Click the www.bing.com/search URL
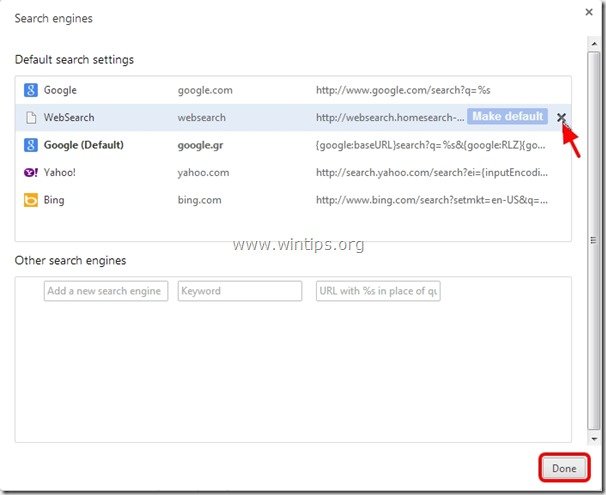The height and width of the screenshot is (495, 606). tap(432, 200)
